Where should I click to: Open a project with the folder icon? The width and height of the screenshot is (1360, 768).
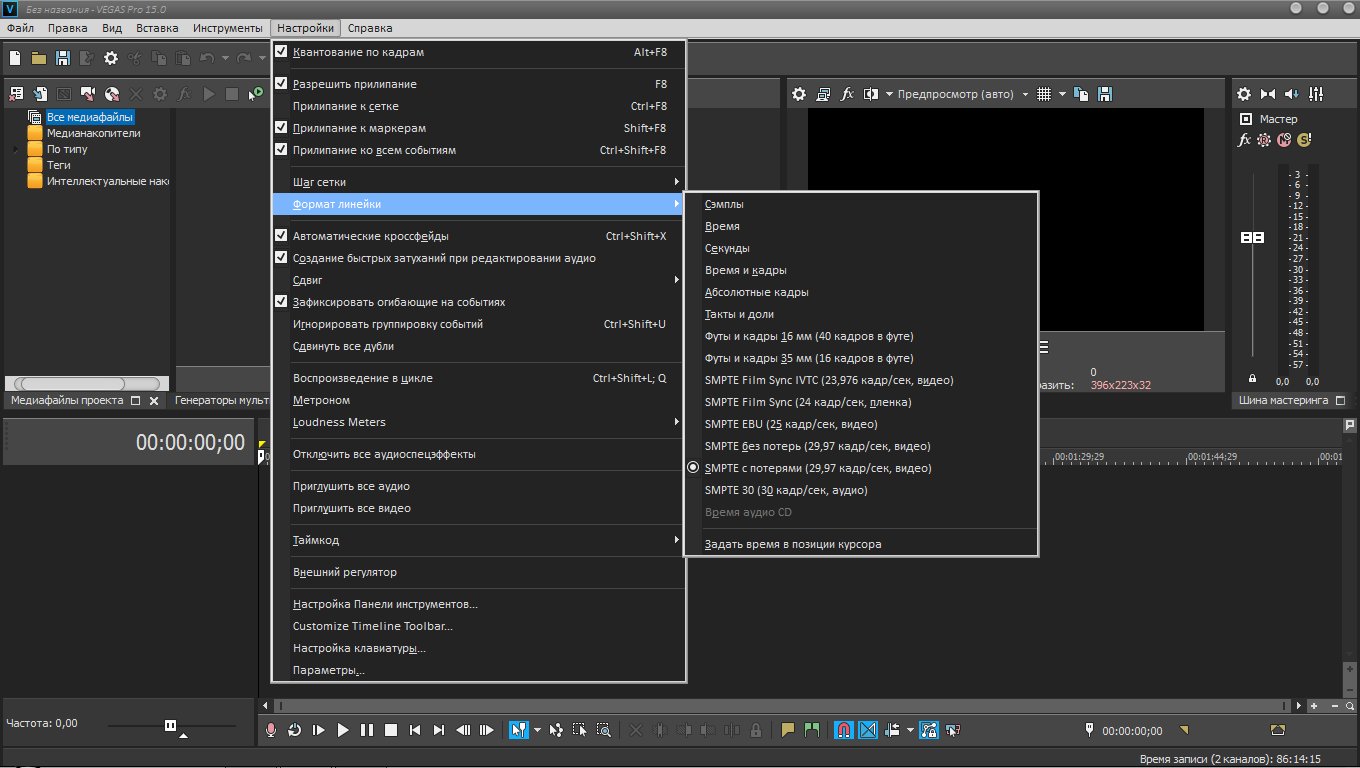click(39, 59)
